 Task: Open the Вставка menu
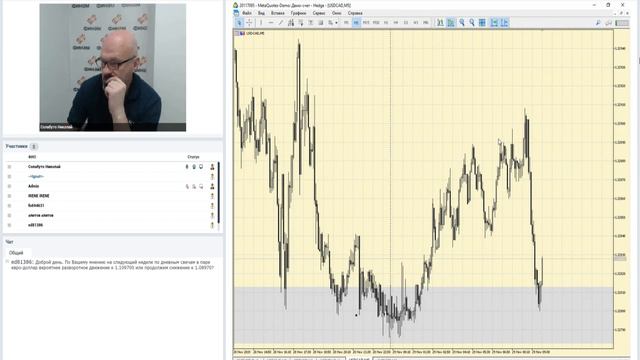(278, 13)
